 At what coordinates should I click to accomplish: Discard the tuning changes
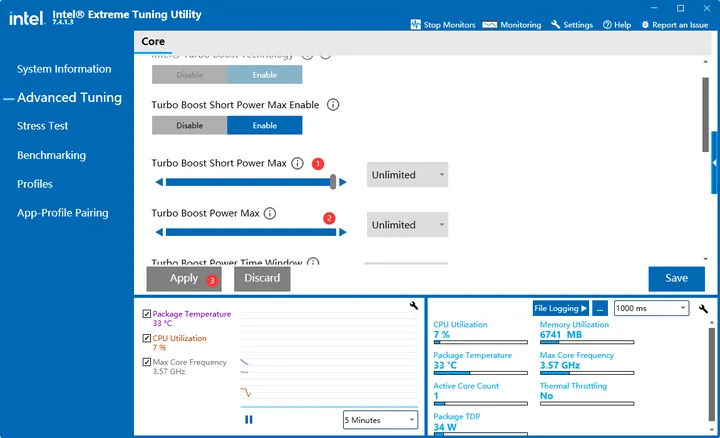(262, 278)
